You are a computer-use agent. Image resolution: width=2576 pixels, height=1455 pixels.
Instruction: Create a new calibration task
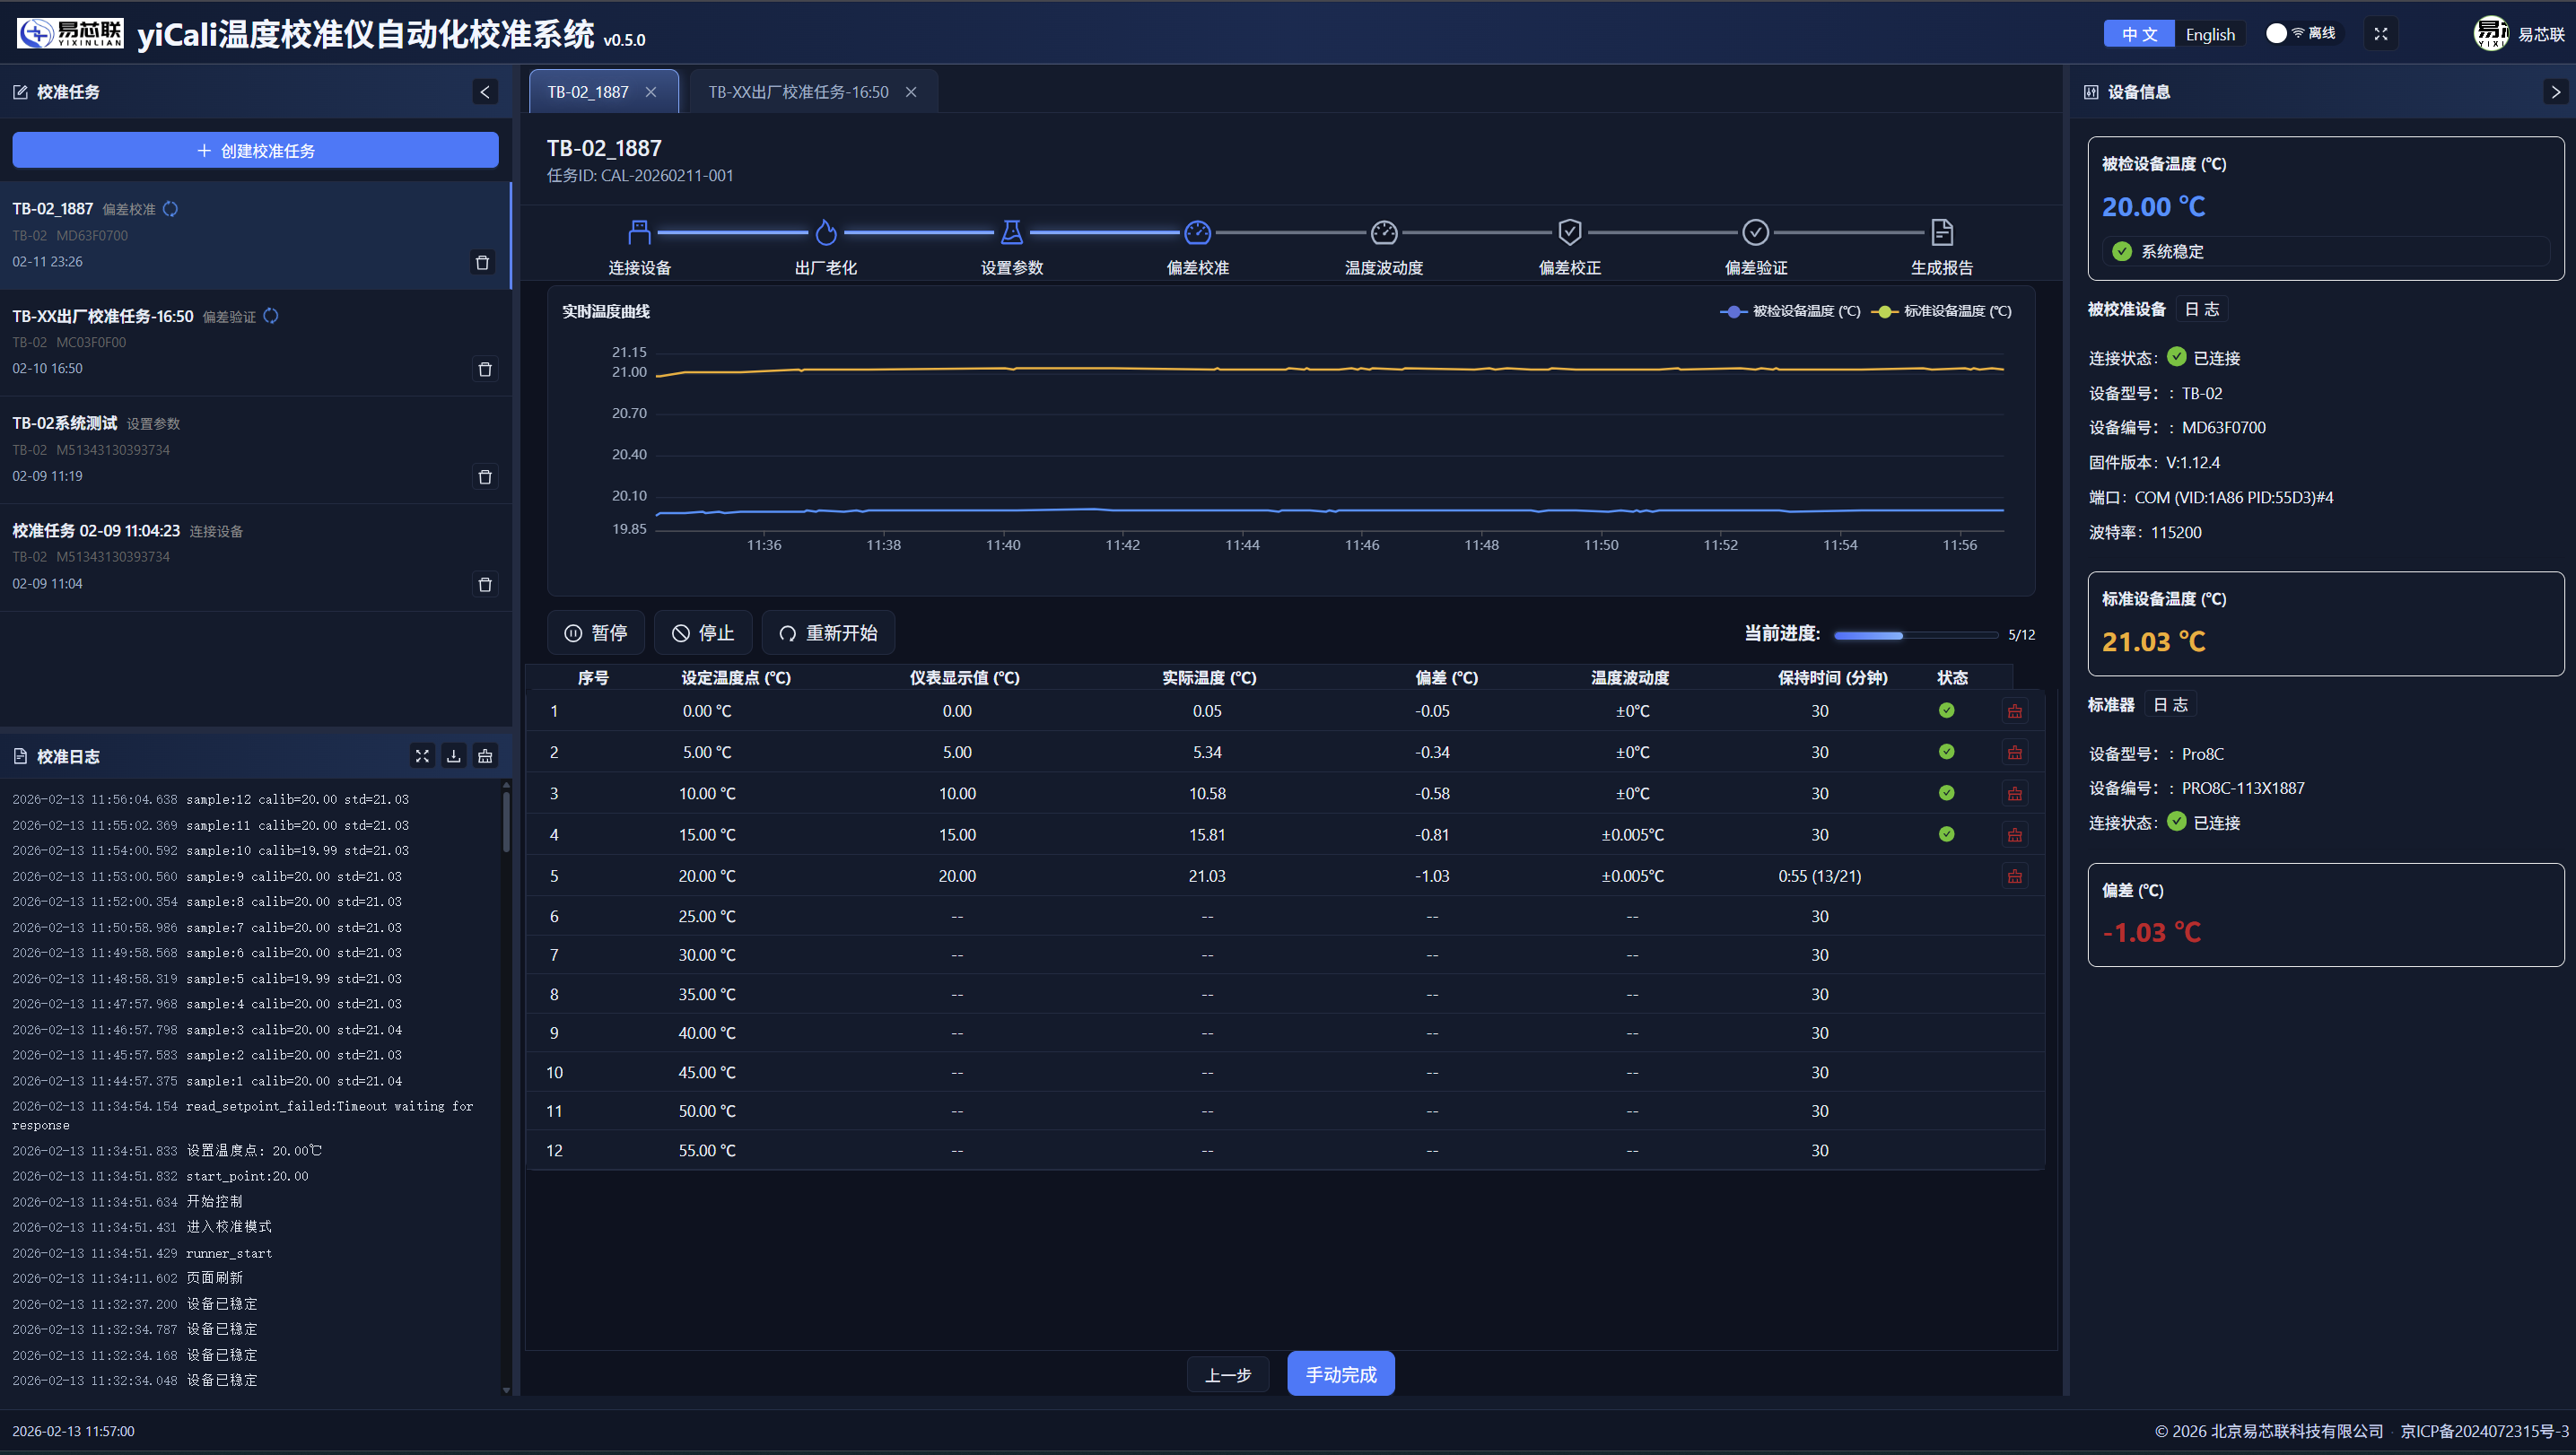coord(255,150)
